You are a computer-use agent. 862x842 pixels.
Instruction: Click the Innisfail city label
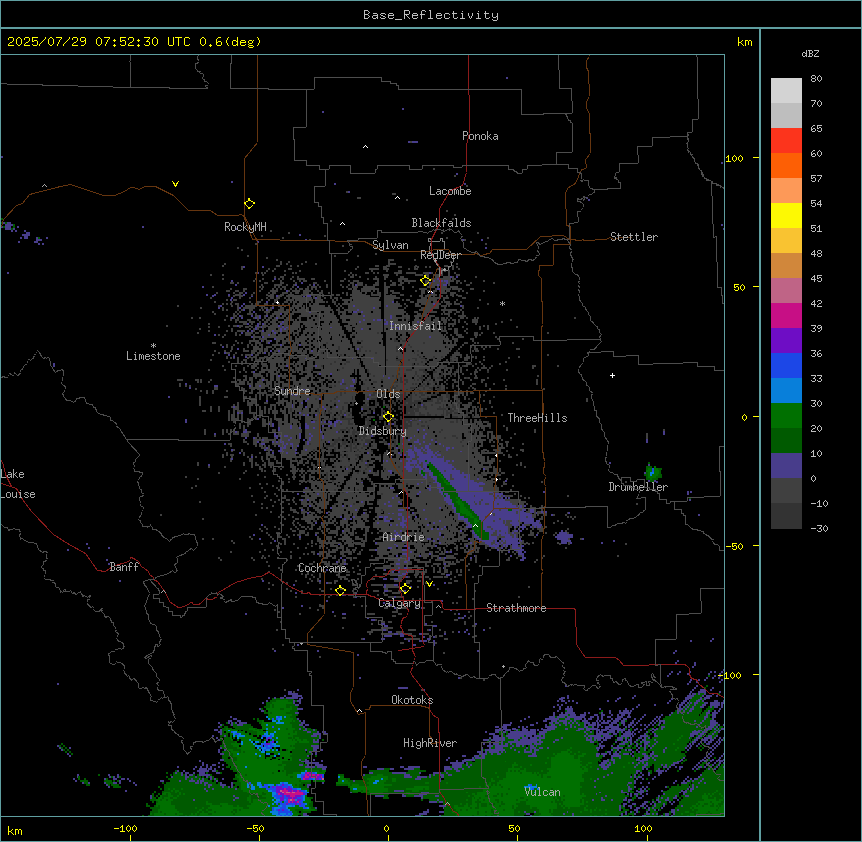pyautogui.click(x=416, y=326)
